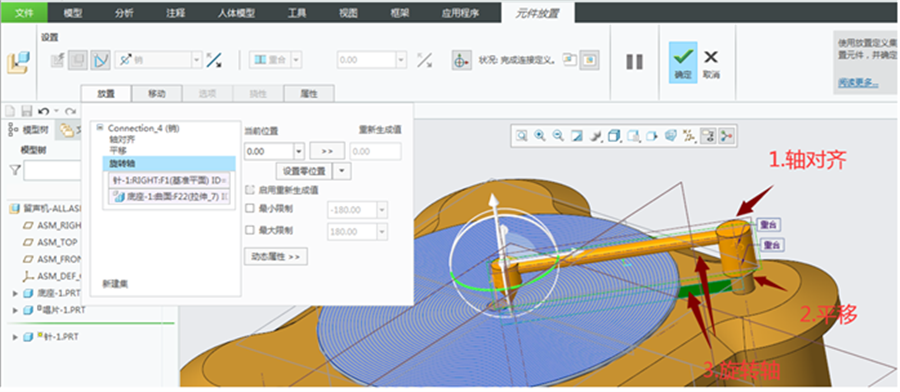Enable the 最大限制 checkbox
900x392 pixels.
pos(249,230)
